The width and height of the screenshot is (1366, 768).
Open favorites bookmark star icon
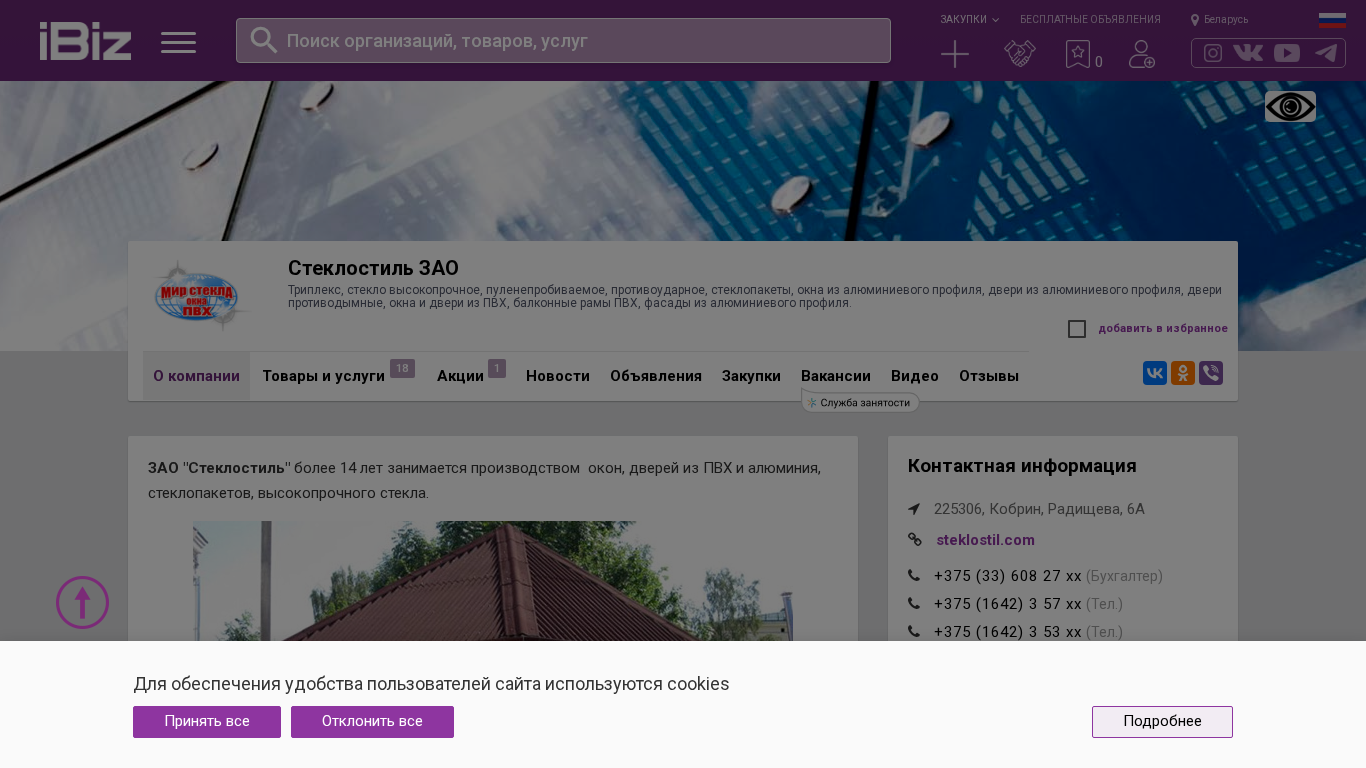(1078, 54)
